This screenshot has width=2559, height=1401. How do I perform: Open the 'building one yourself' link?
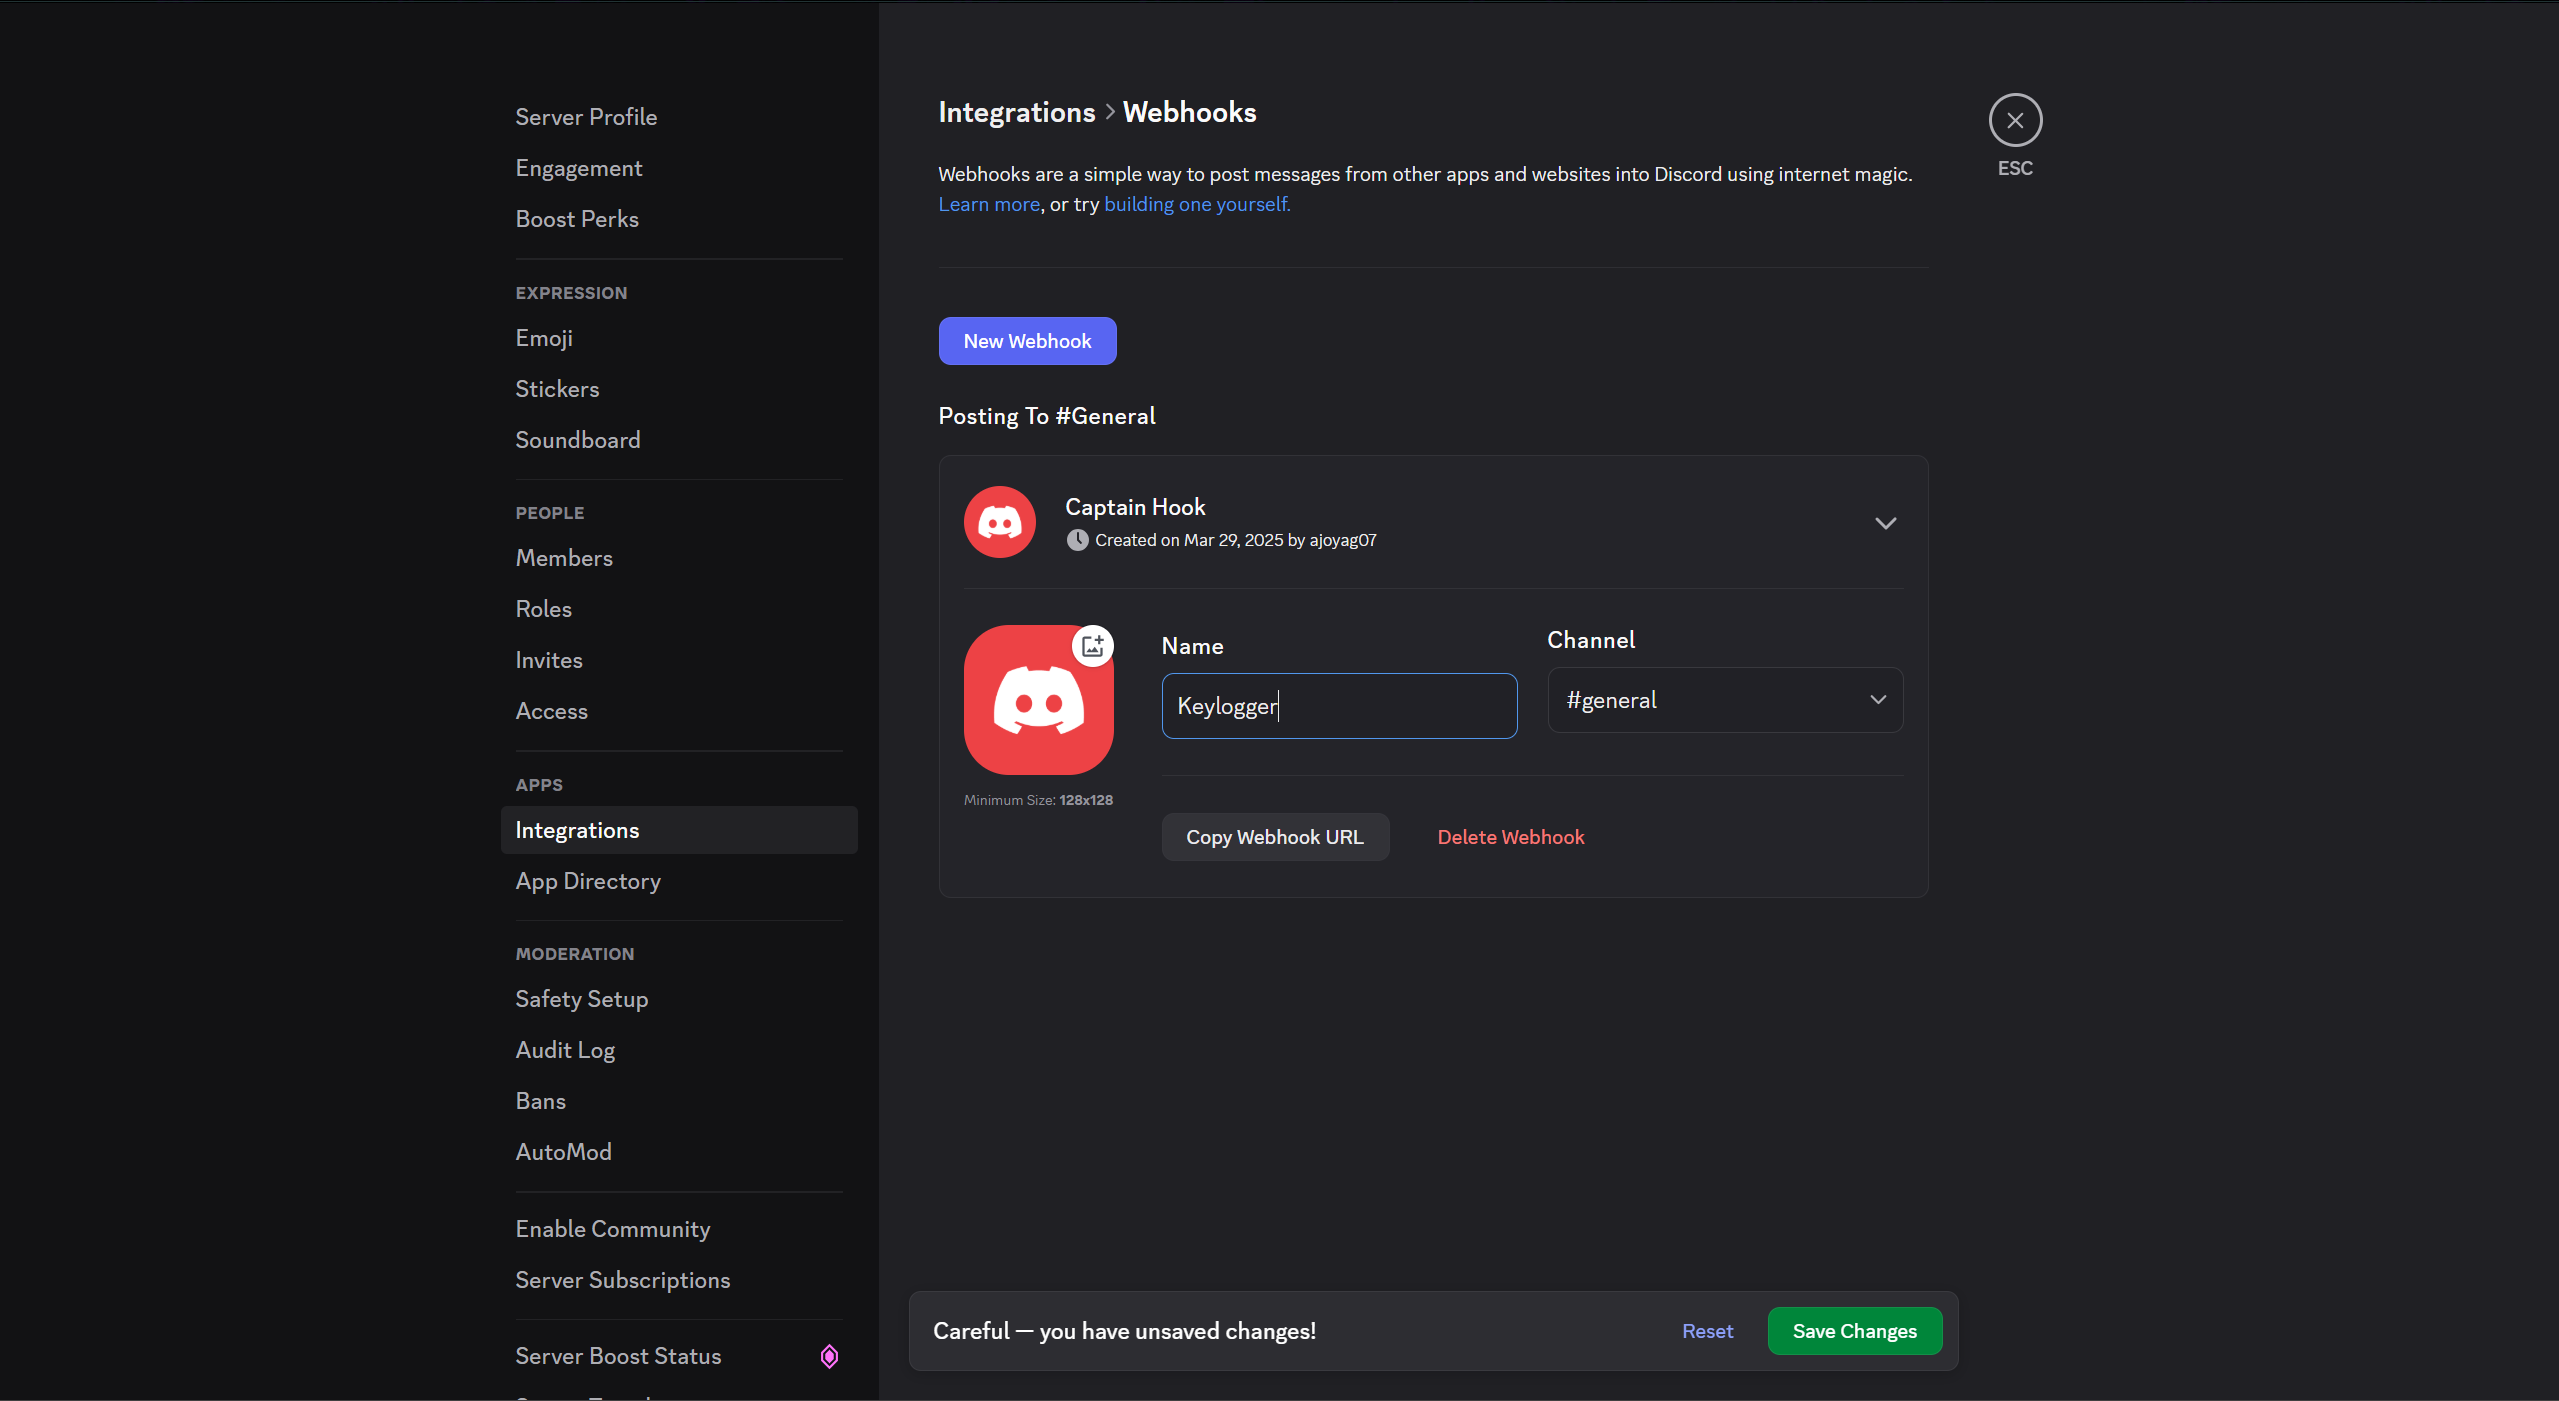pyautogui.click(x=1196, y=204)
